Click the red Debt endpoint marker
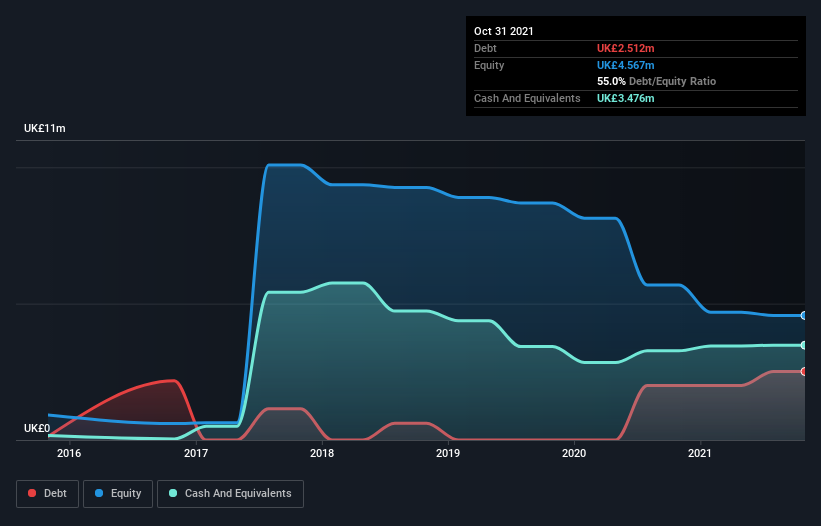Screen dimensions: 821x526 [x=804, y=372]
